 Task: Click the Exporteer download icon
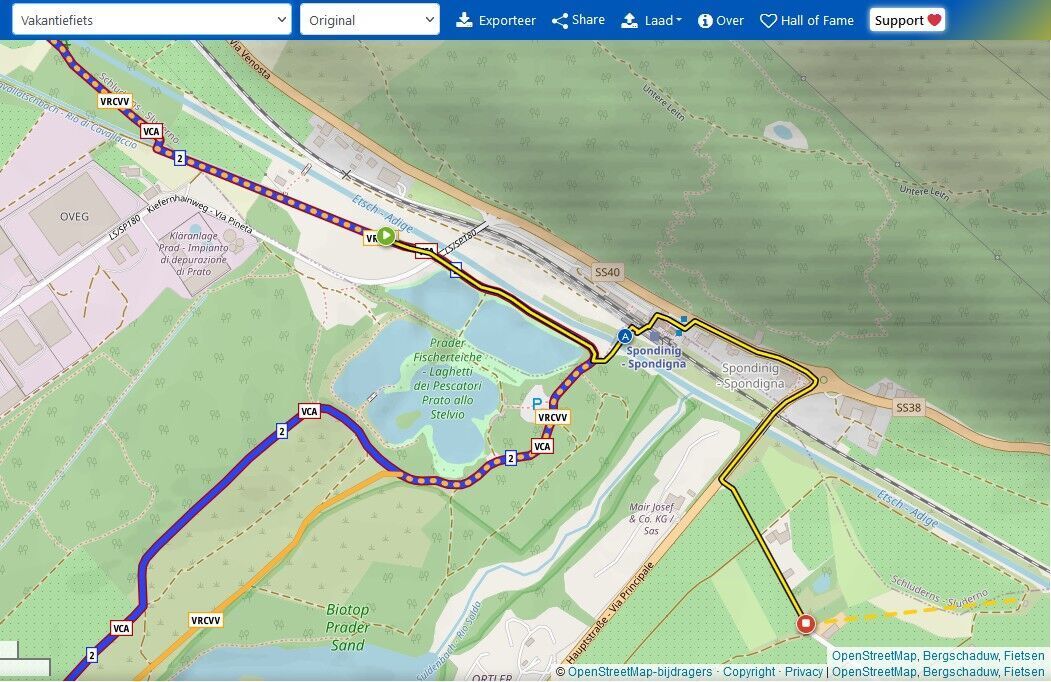coord(464,20)
